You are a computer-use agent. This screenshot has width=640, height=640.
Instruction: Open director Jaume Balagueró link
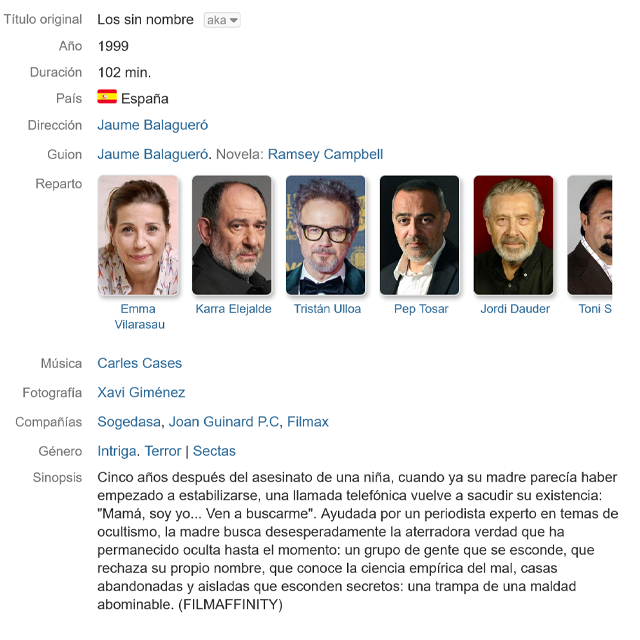(x=153, y=125)
